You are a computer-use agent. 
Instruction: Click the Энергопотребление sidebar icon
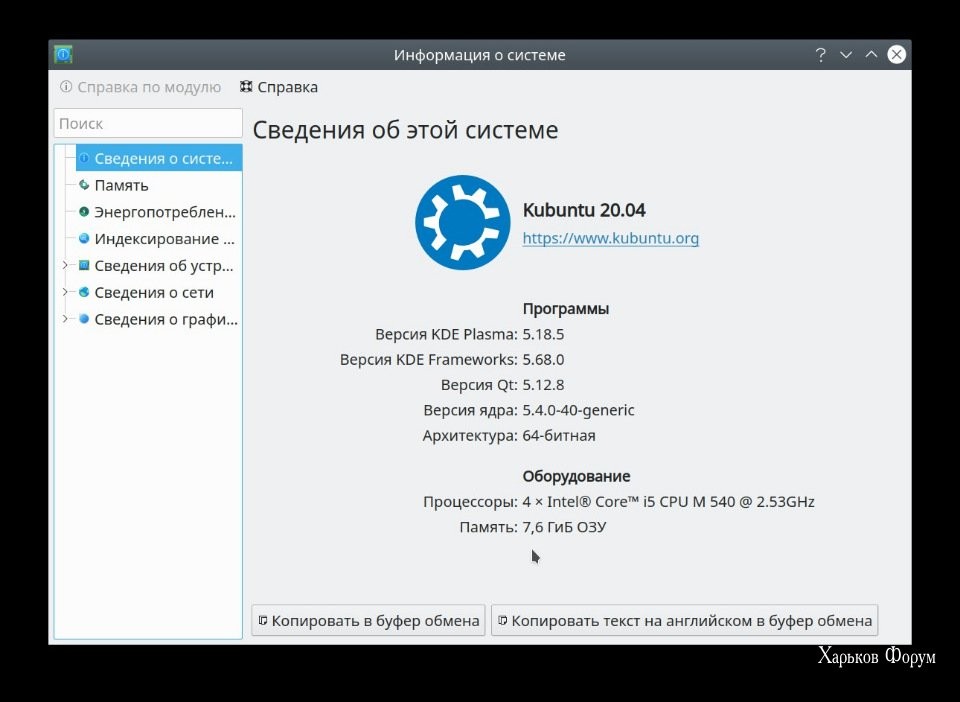(84, 212)
